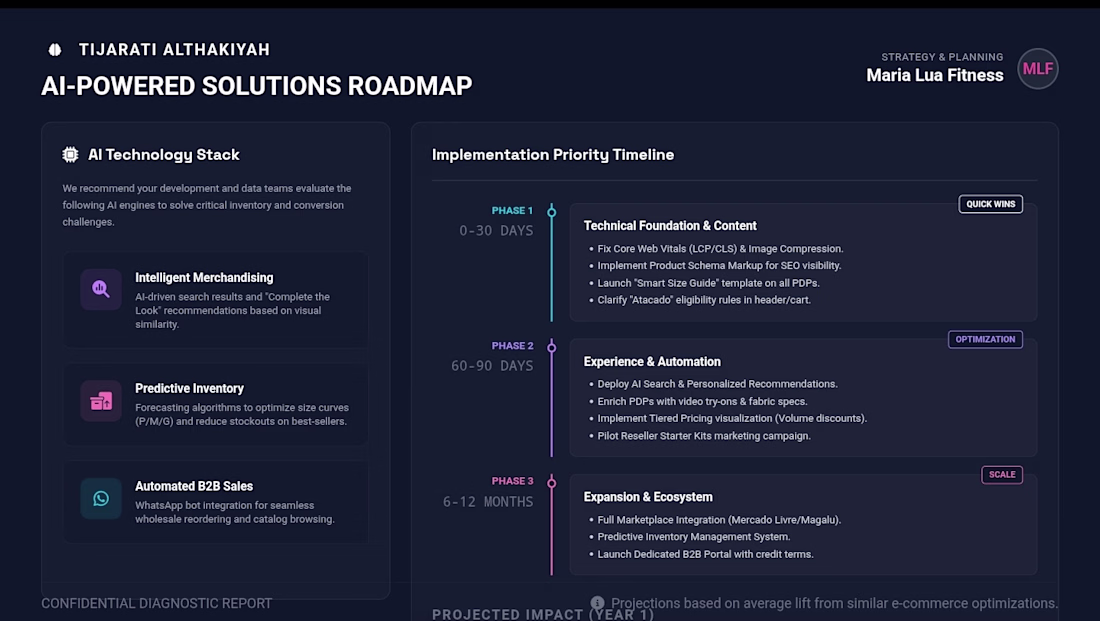Click the AI Technology Stack chip icon
The image size is (1100, 621).
[x=71, y=155]
